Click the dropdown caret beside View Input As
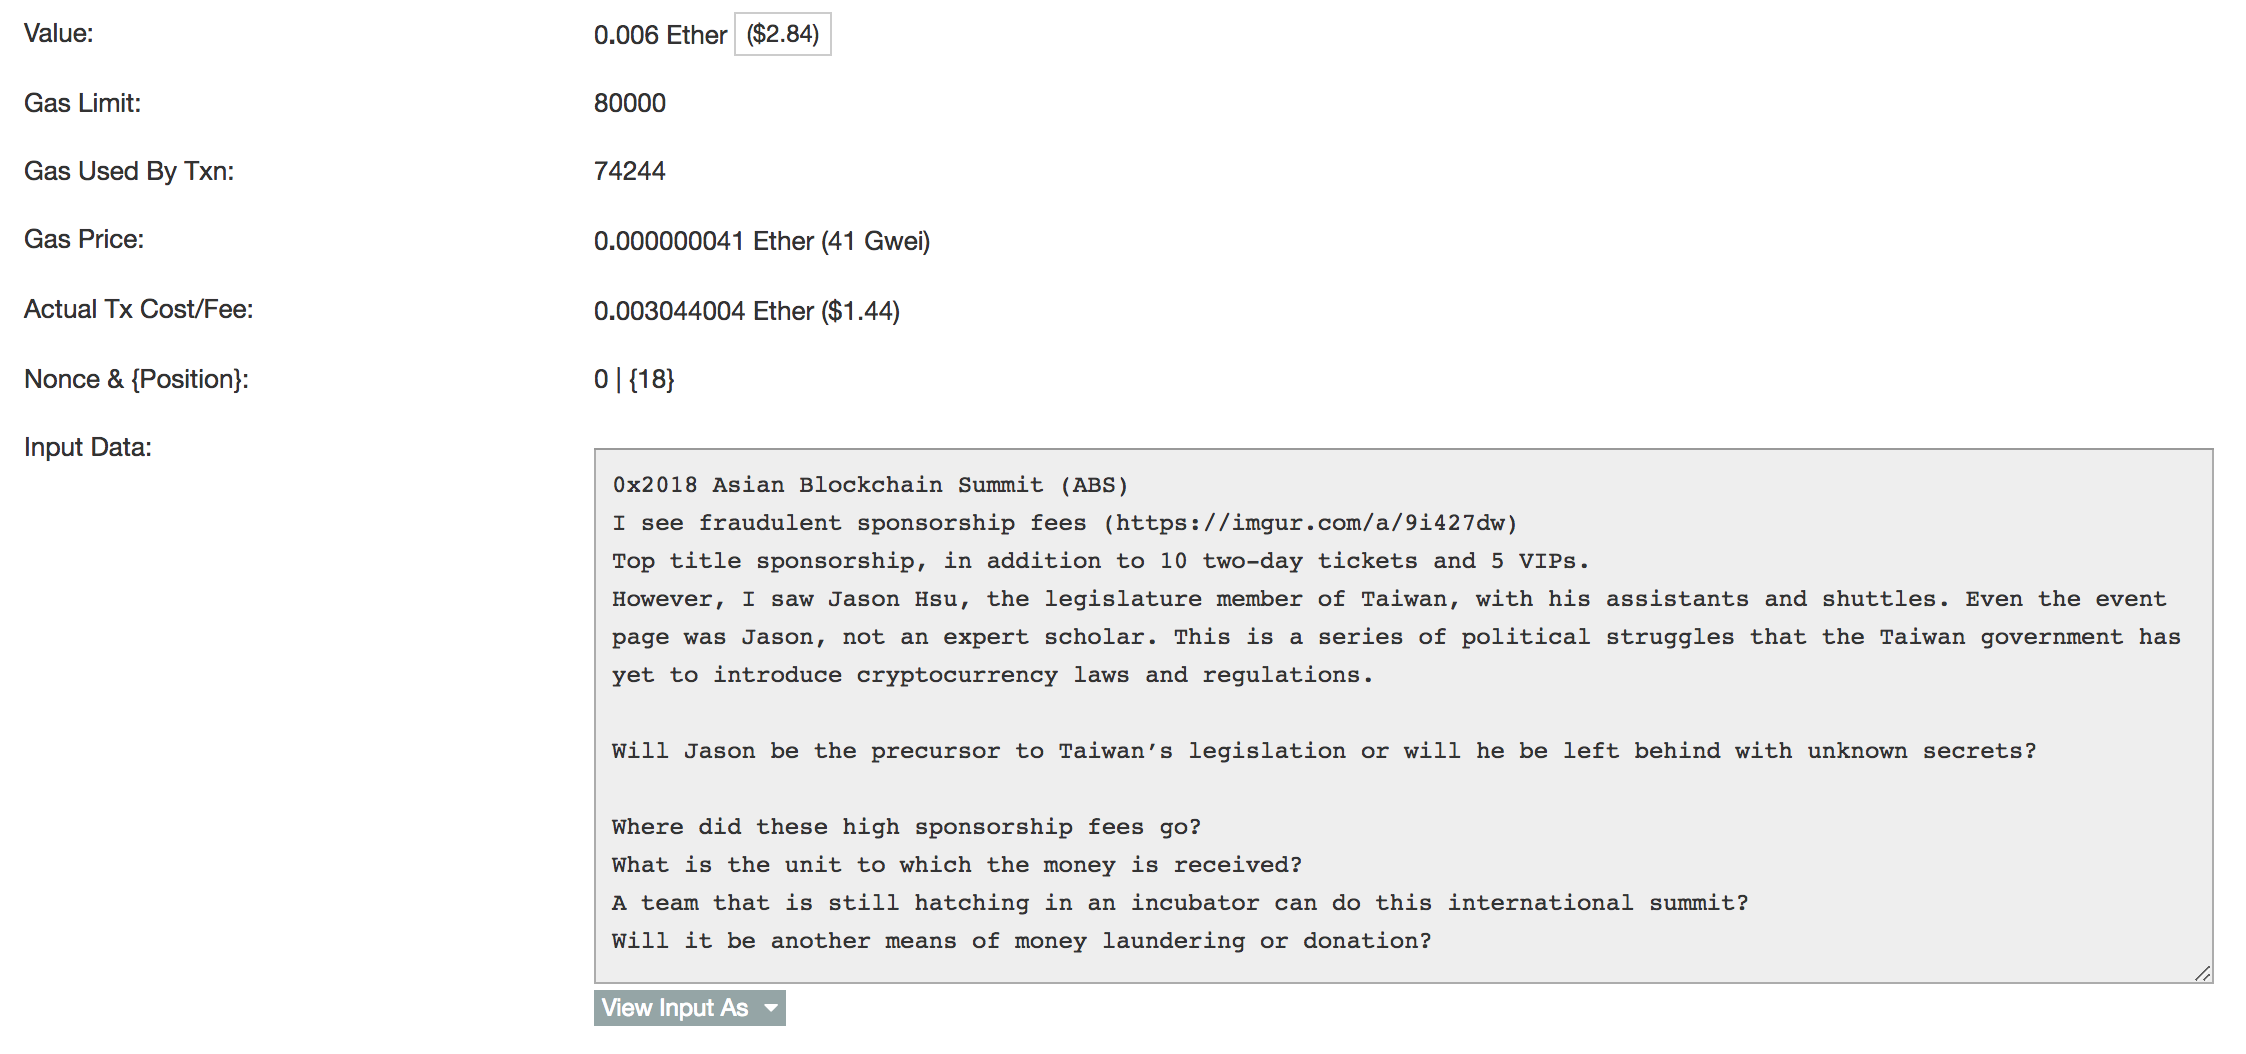 tap(771, 1008)
